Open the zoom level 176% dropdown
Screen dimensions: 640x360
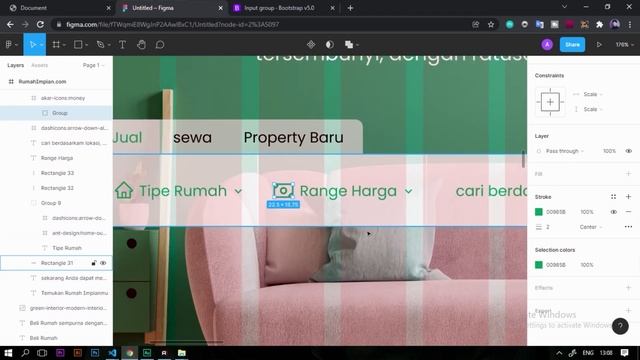point(624,44)
